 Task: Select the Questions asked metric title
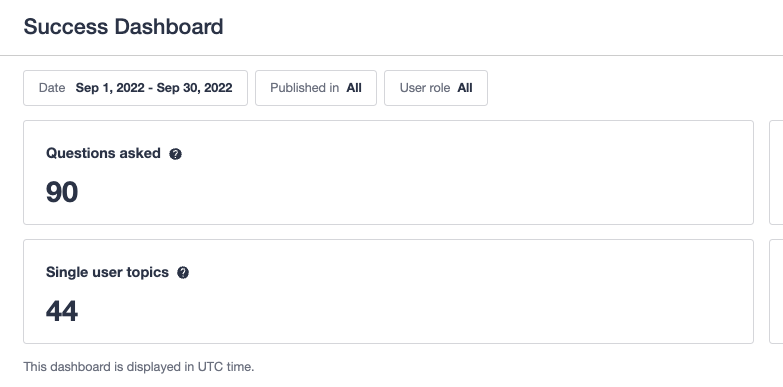click(103, 153)
